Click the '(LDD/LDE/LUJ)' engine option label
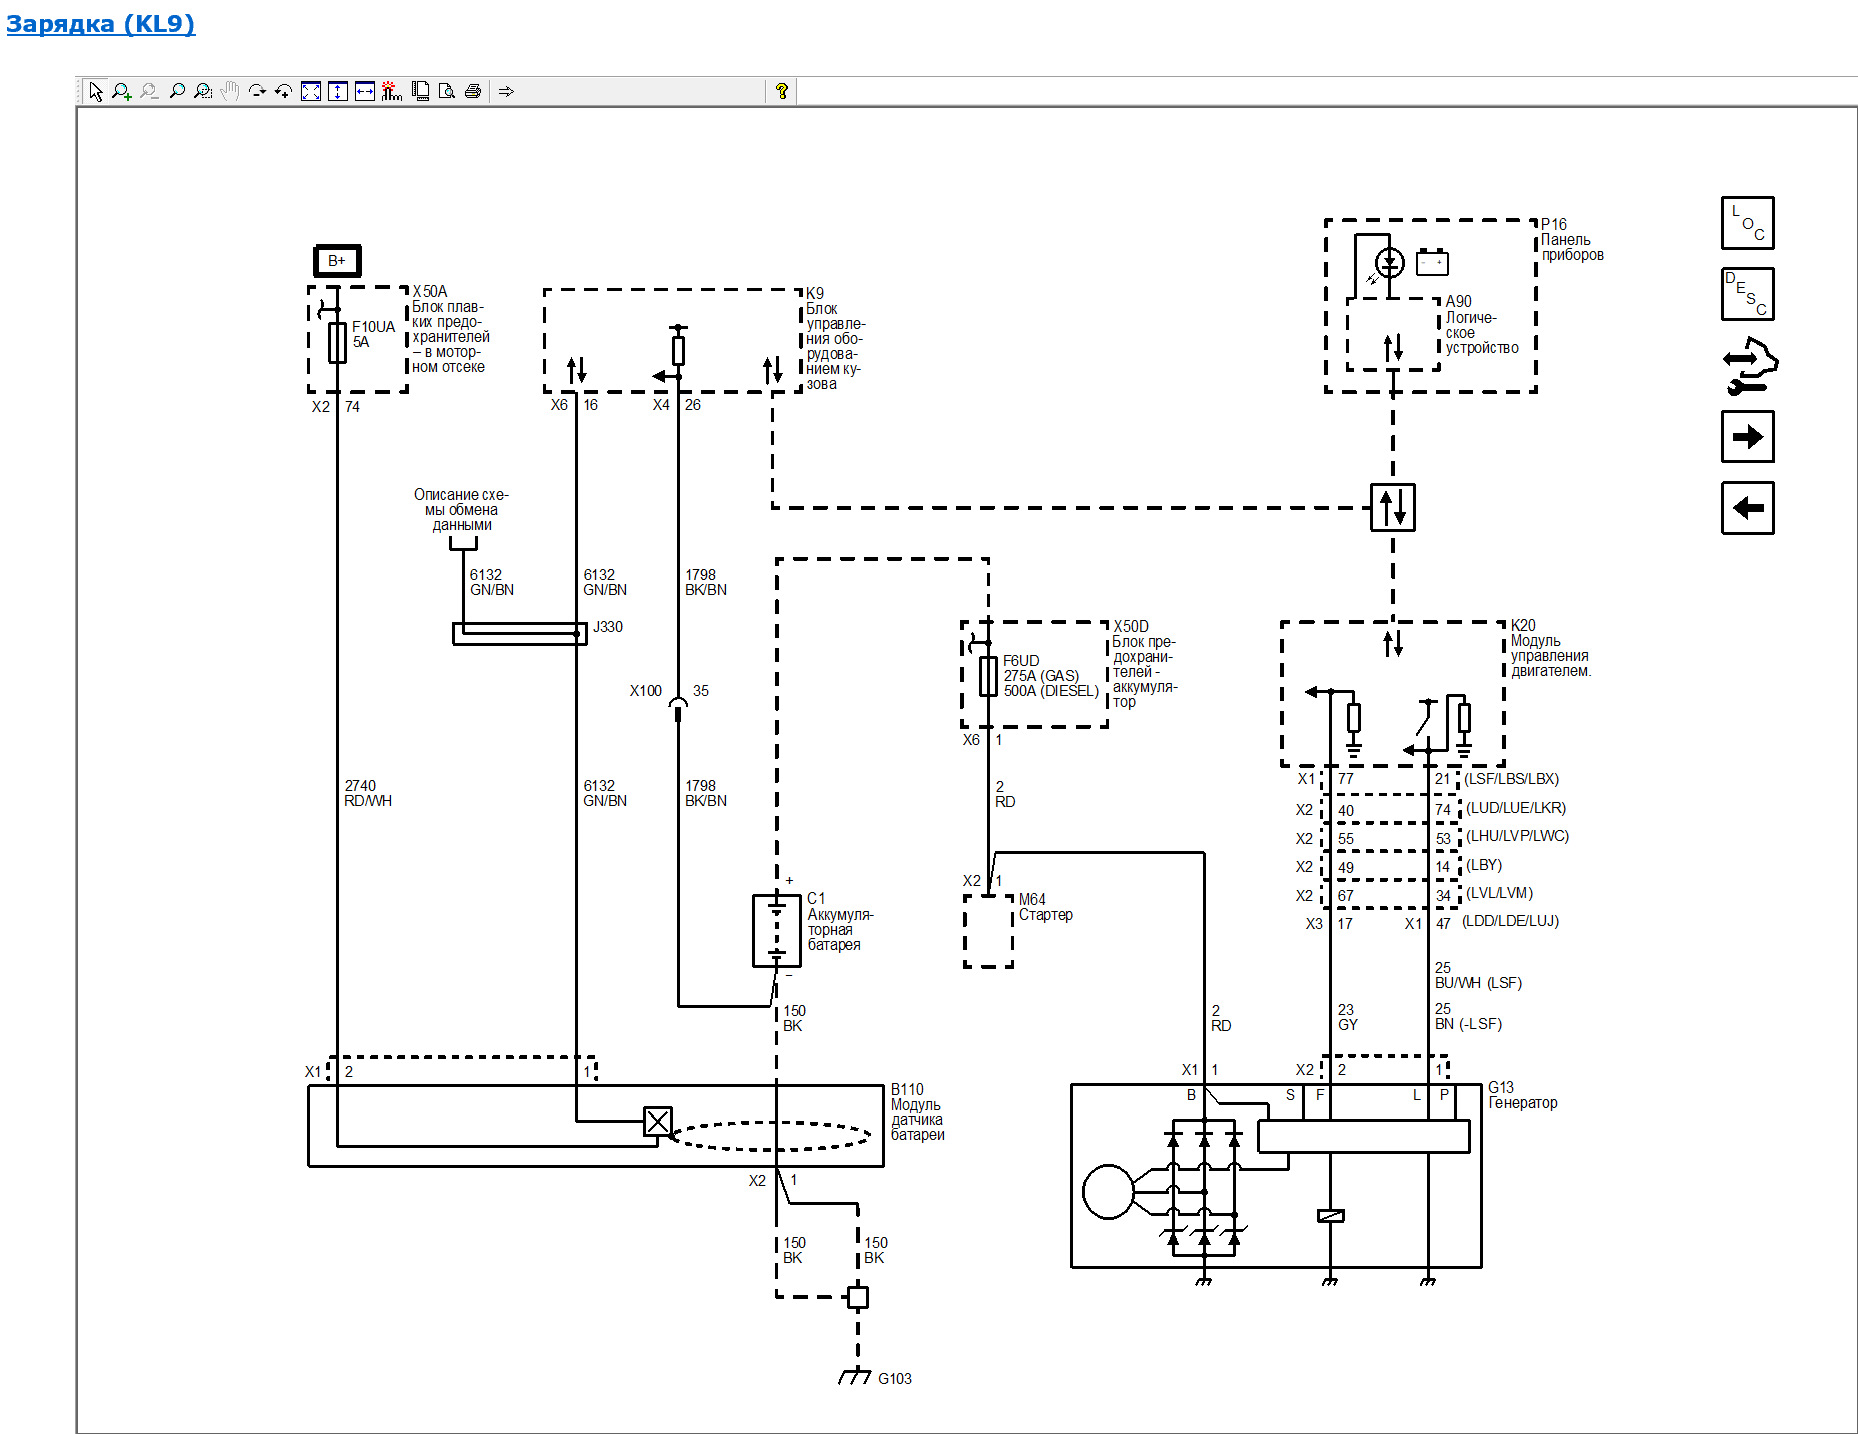Image resolution: width=1858 pixels, height=1434 pixels. (1510, 921)
